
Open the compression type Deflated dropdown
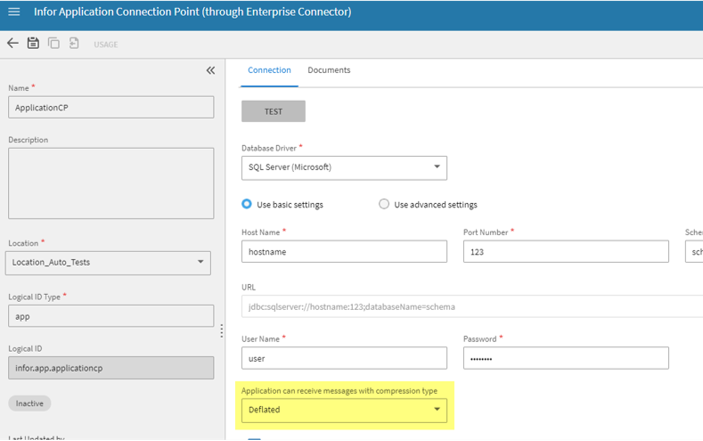coord(344,409)
